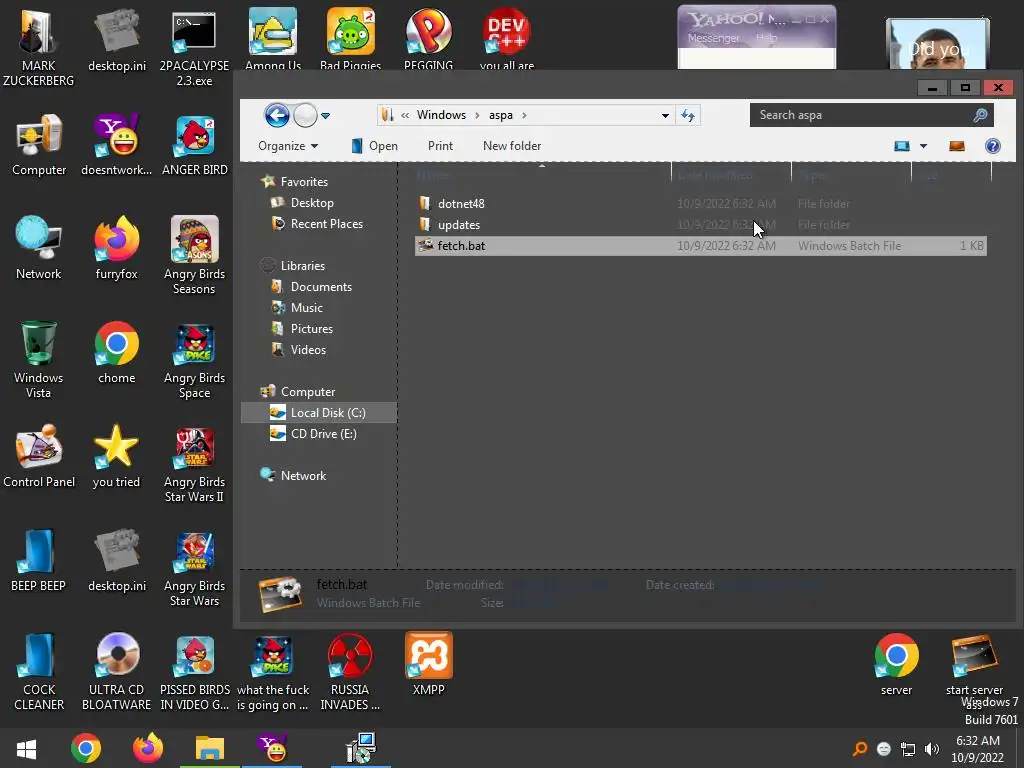Image resolution: width=1024 pixels, height=768 pixels.
Task: Refresh the aspa folder view
Action: click(x=688, y=116)
